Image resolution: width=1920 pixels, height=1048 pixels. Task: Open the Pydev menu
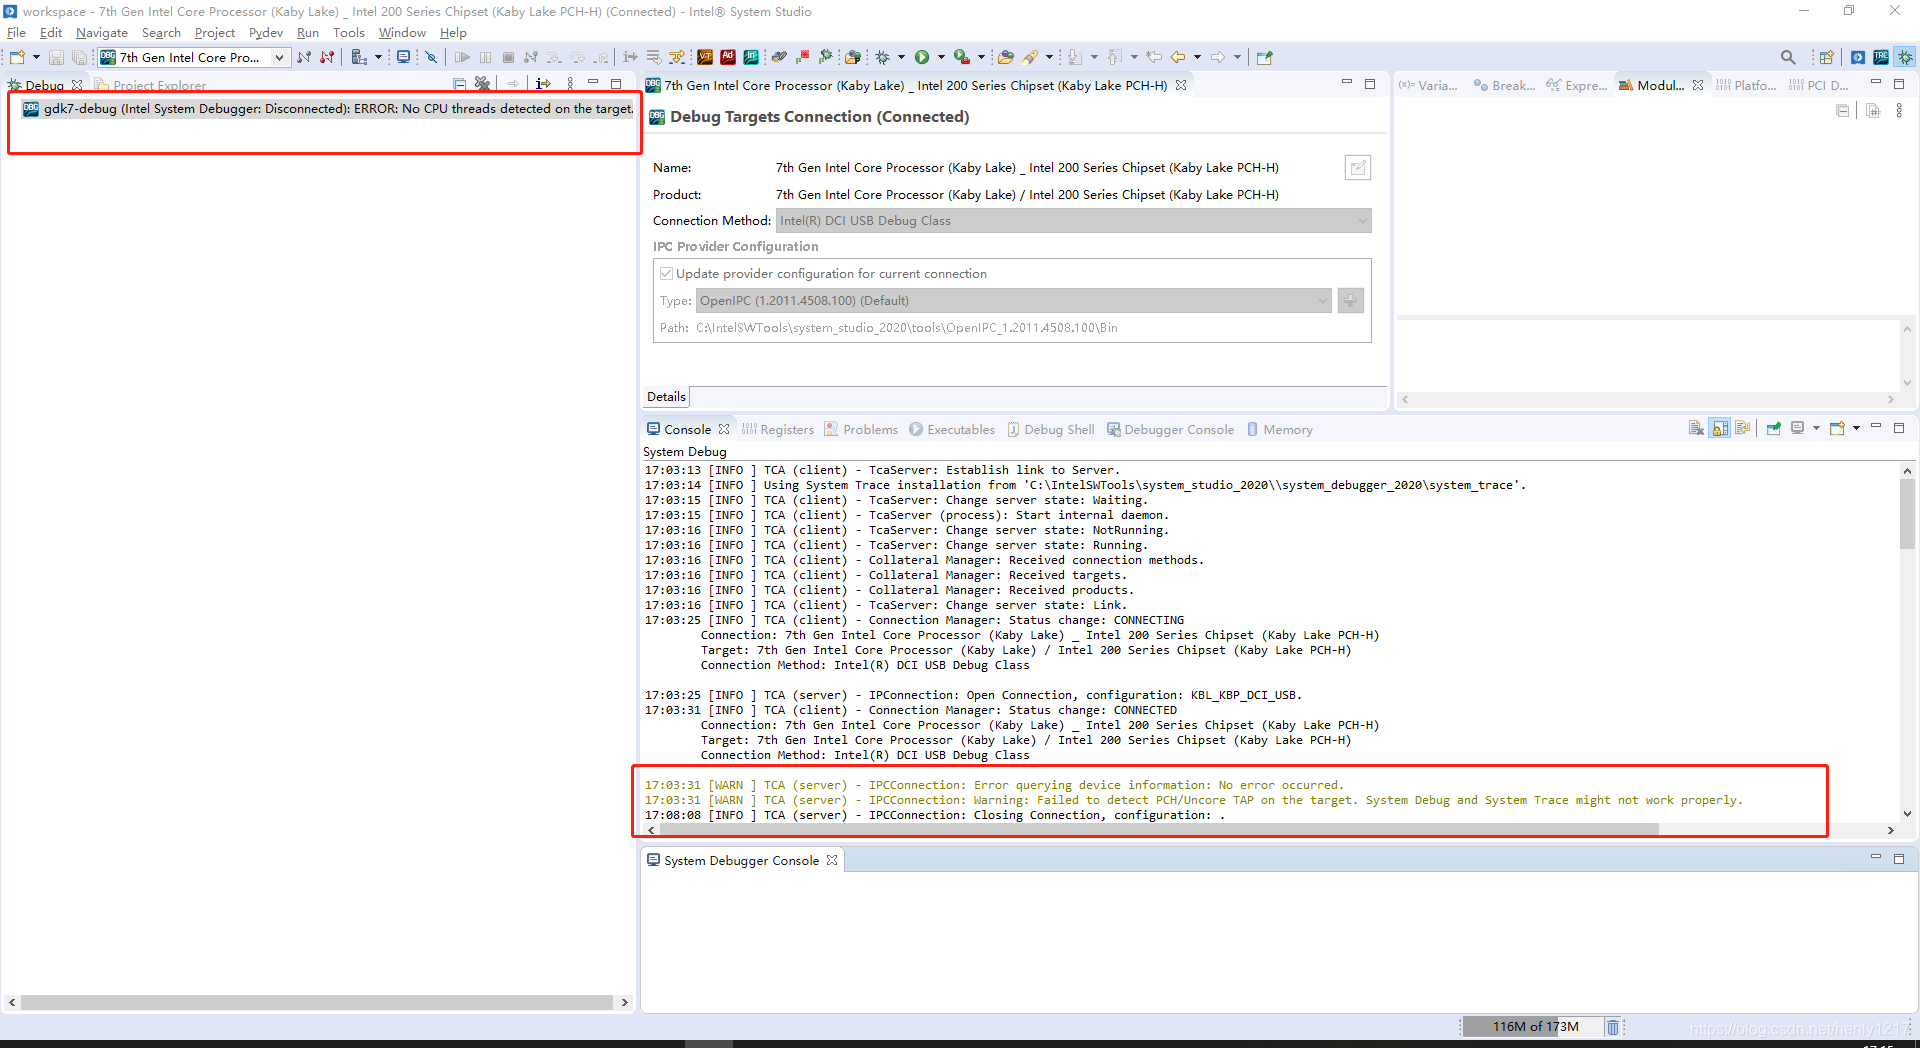(x=265, y=33)
